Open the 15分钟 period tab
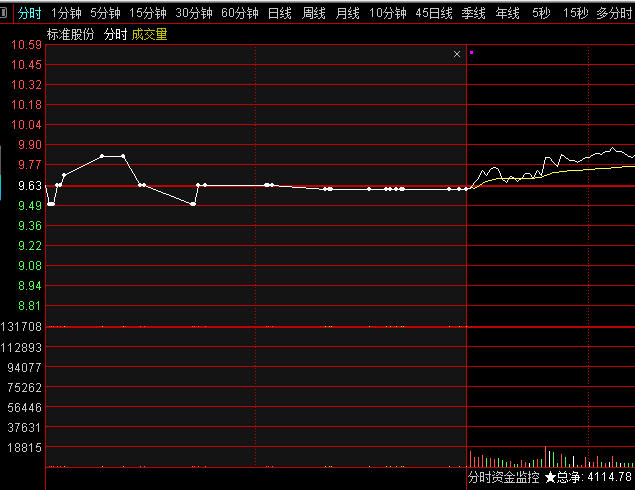Screen dimensions: 635x490 pos(148,13)
